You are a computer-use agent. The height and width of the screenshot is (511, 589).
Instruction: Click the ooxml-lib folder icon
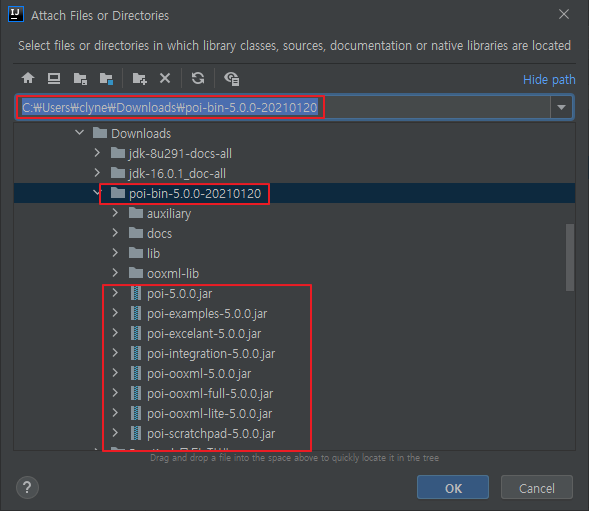136,273
